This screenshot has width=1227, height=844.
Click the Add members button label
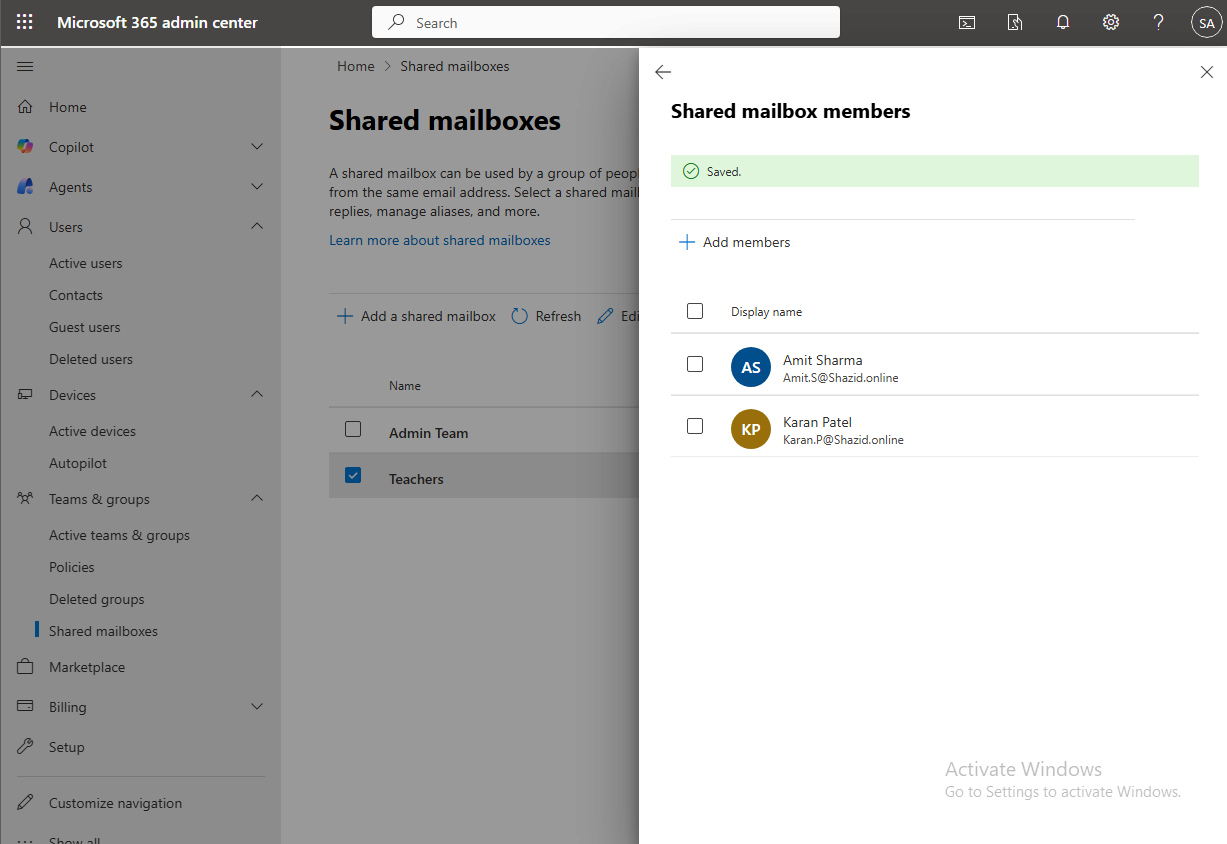pyautogui.click(x=747, y=242)
